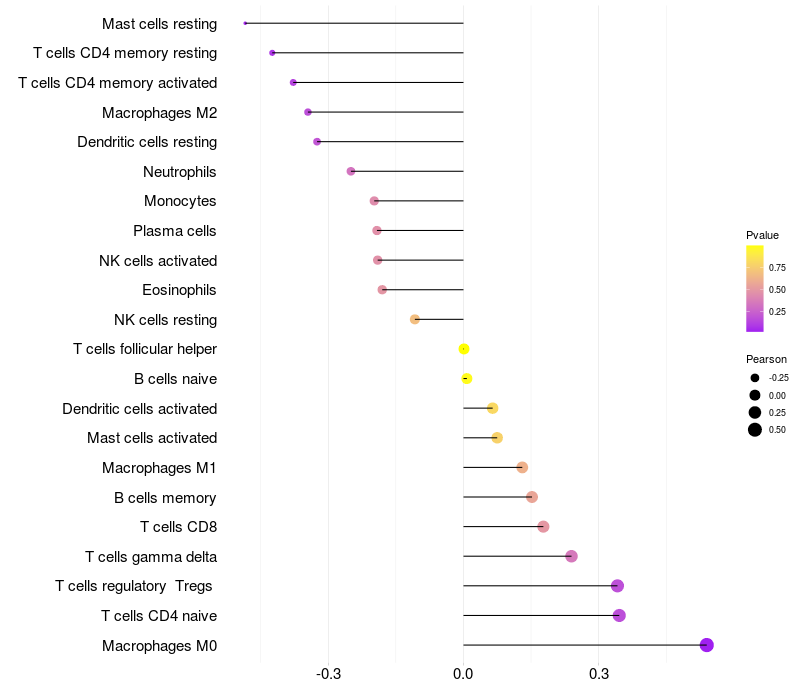Select the T cells CD4 naive point
800x700 pixels.
click(619, 615)
